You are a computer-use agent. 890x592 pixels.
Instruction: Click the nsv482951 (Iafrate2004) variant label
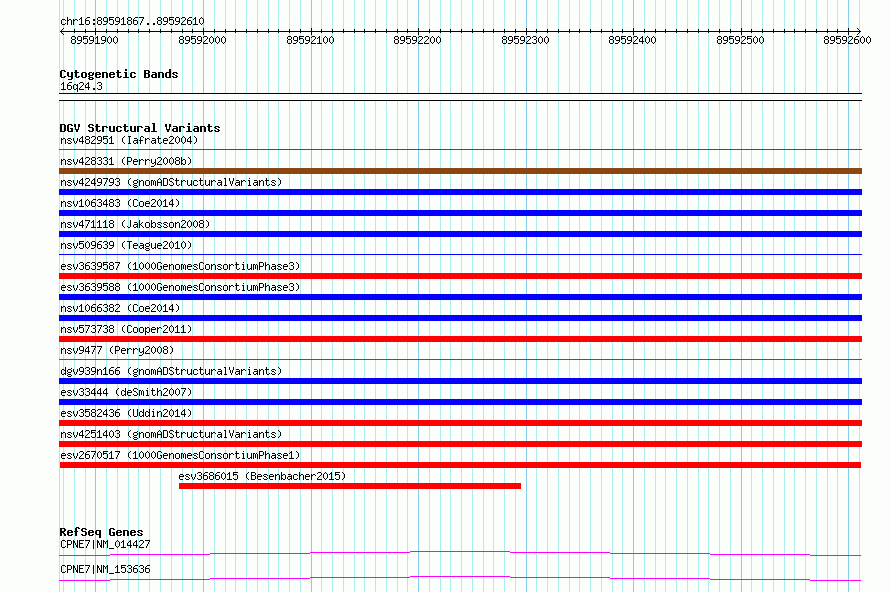tap(129, 140)
